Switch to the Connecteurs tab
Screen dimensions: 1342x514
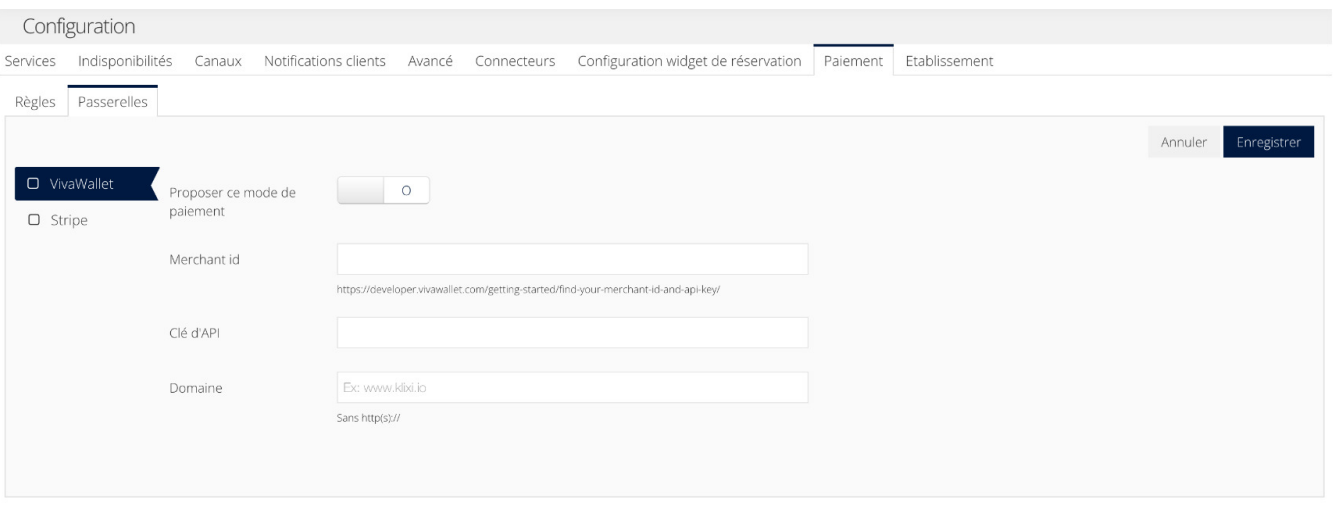[515, 61]
